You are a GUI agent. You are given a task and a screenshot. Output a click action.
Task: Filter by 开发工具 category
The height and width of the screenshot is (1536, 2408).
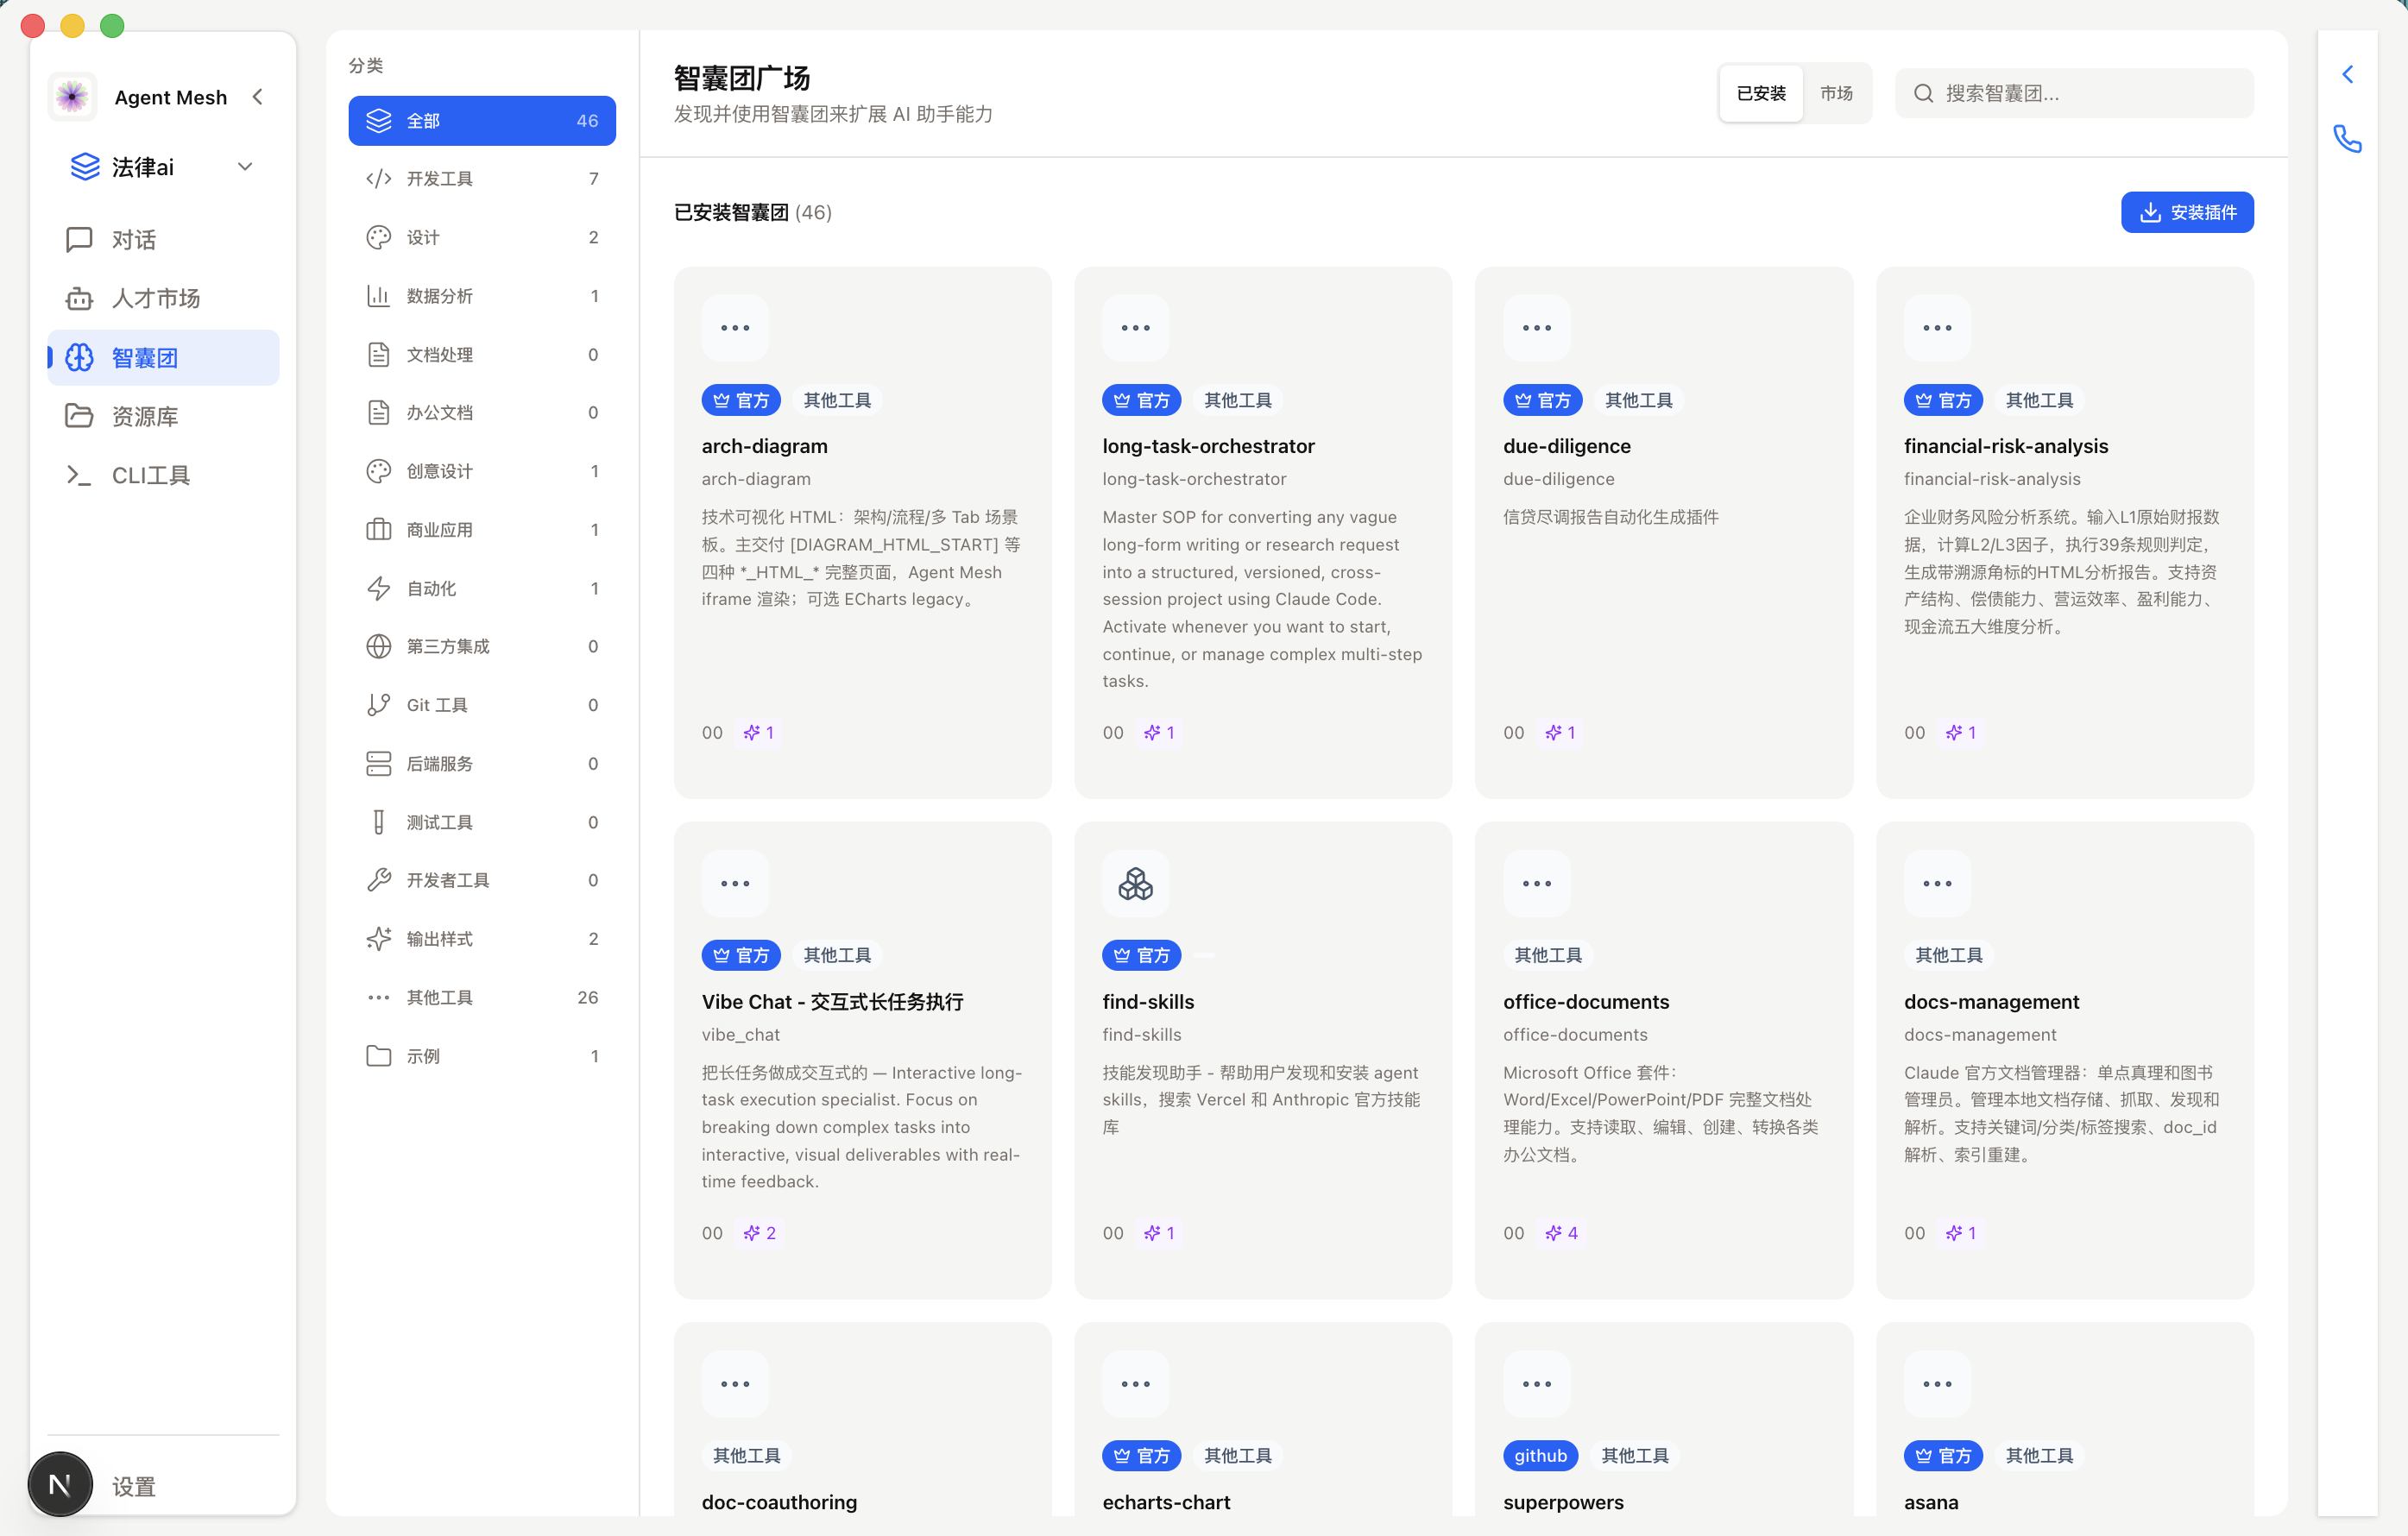tap(482, 179)
